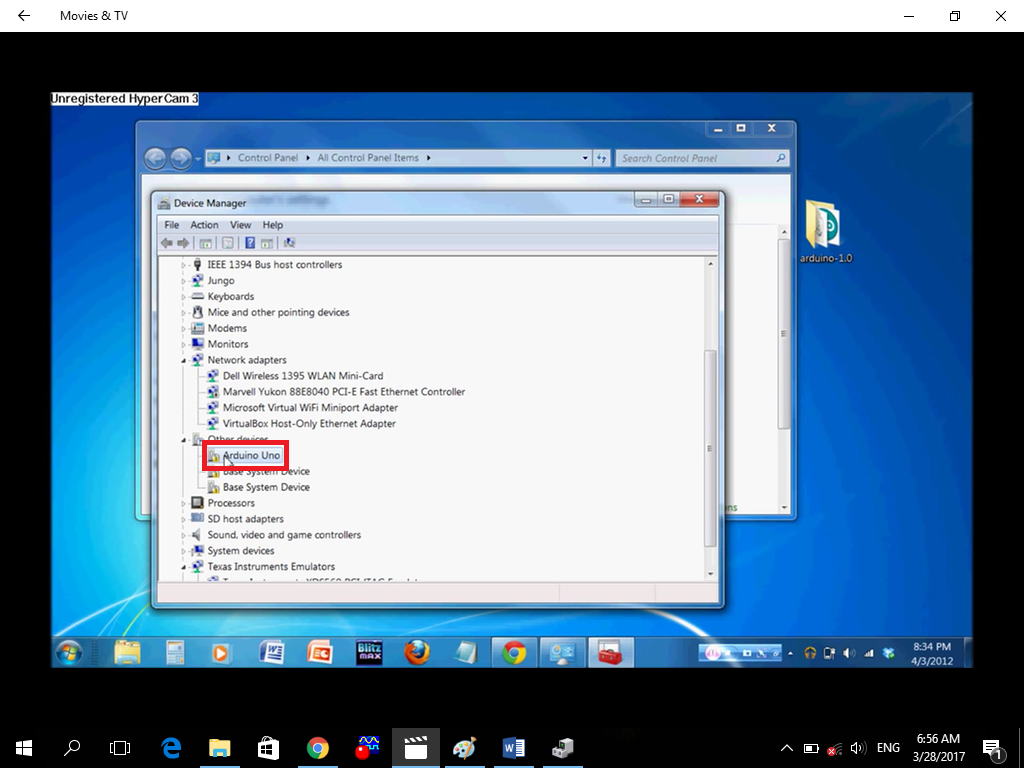
Task: Click the Control Panel forward navigation button
Action: coord(181,158)
